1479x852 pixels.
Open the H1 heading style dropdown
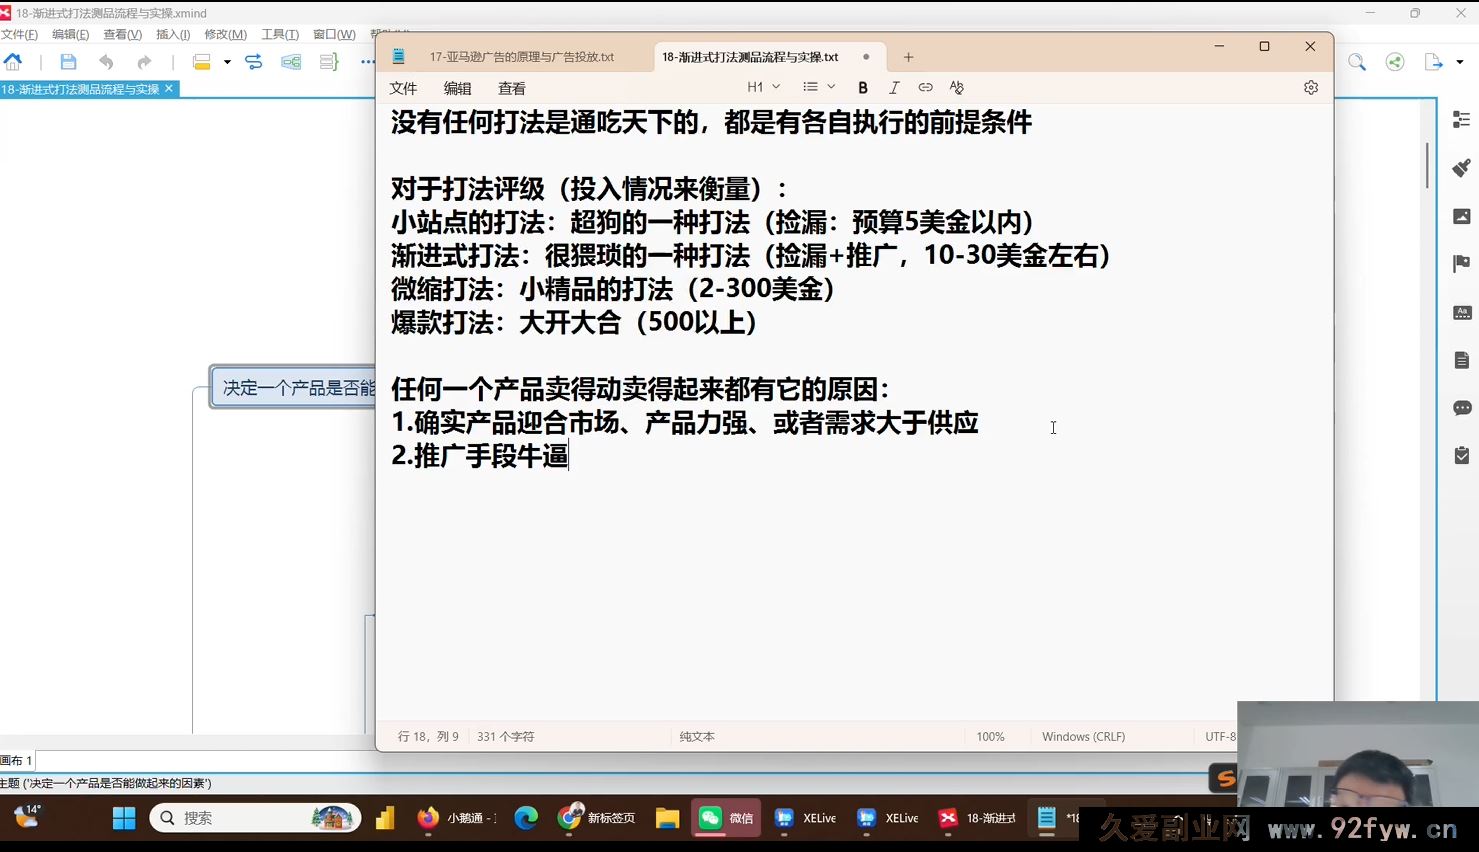coord(762,87)
